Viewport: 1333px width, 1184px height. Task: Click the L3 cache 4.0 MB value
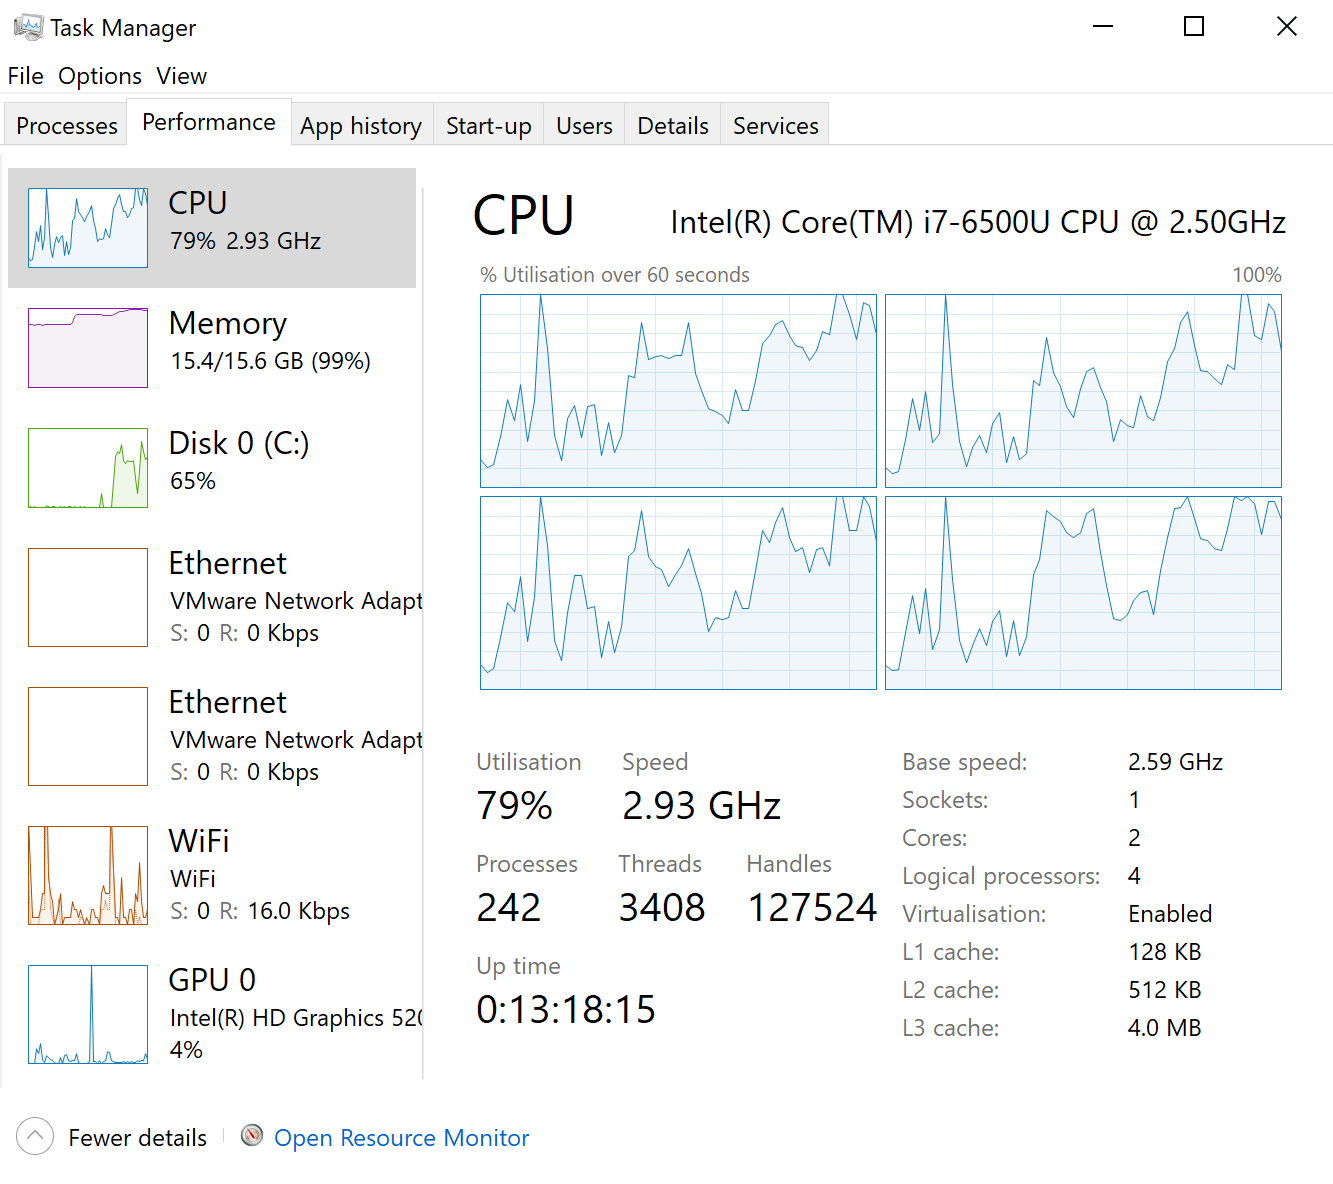[x=1164, y=1028]
